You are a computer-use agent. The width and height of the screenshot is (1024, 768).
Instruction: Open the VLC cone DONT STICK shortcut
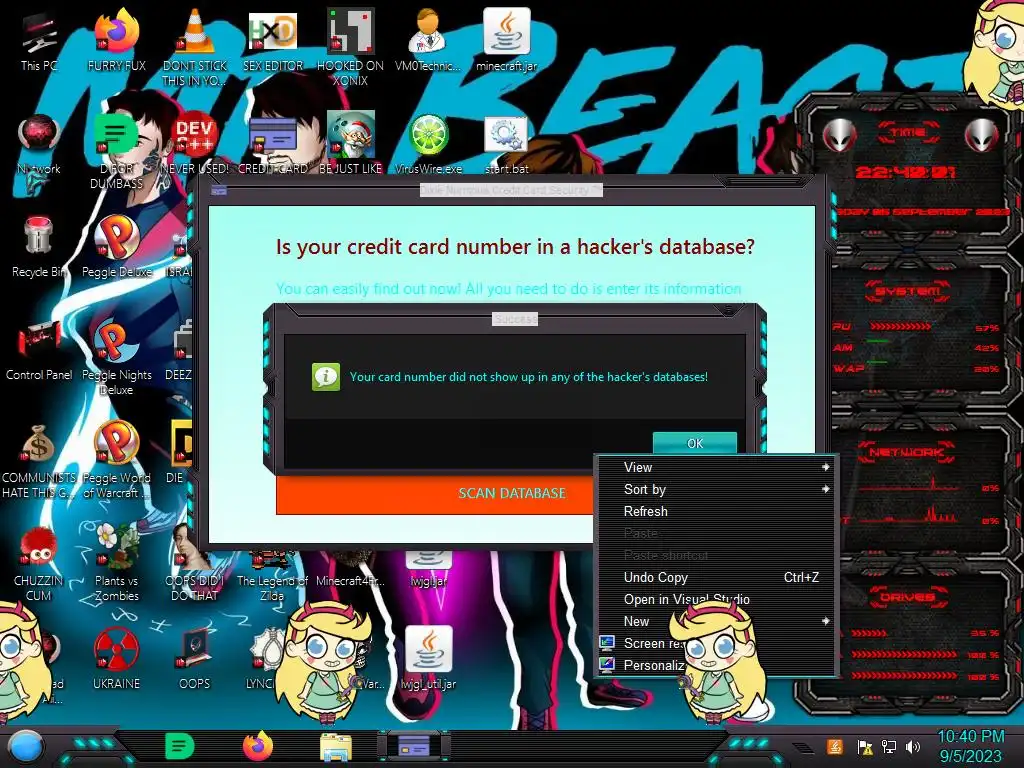point(195,46)
